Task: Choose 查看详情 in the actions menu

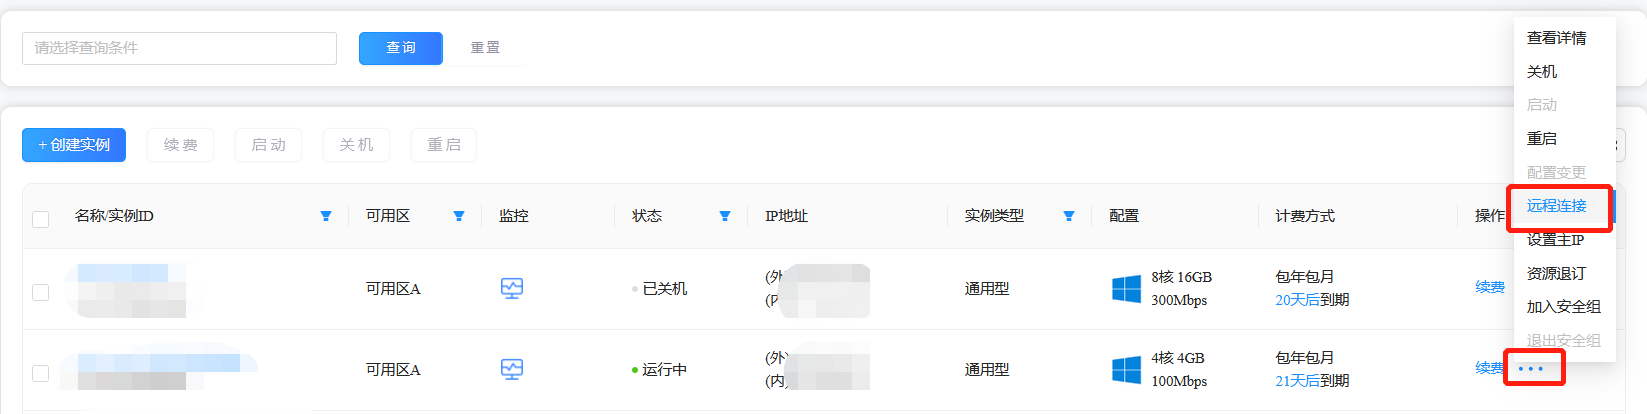Action: click(x=1557, y=38)
